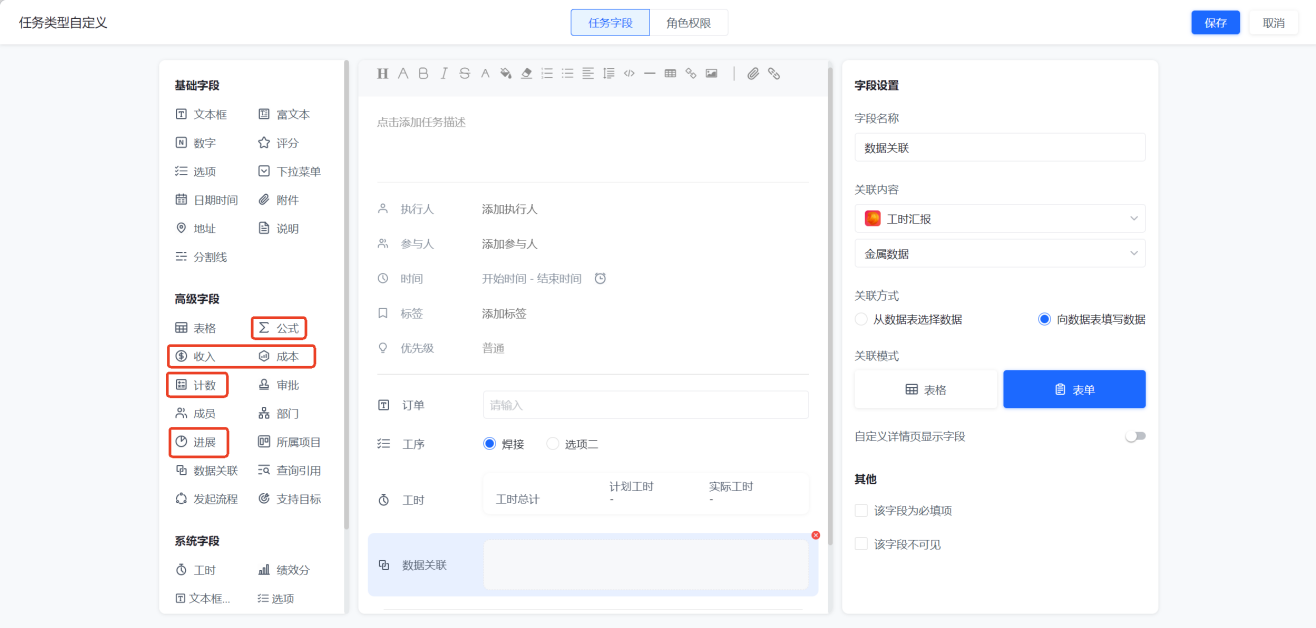Click the 保存 button
The image size is (1316, 628).
point(1216,23)
